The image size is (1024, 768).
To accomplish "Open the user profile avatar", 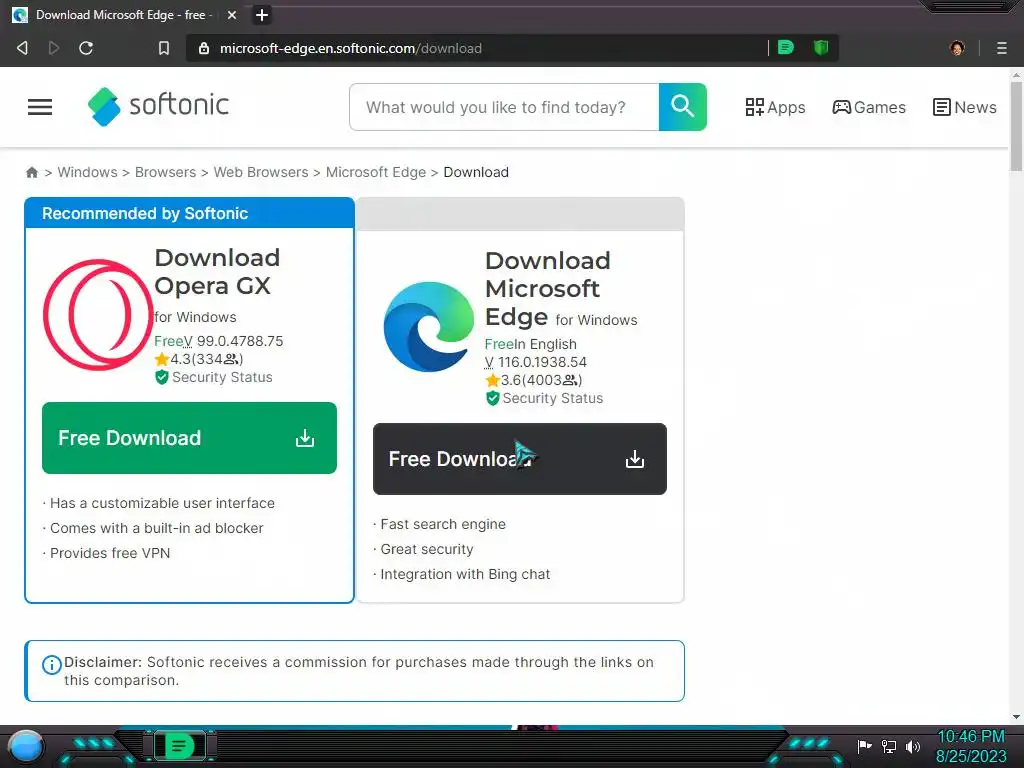I will (957, 48).
